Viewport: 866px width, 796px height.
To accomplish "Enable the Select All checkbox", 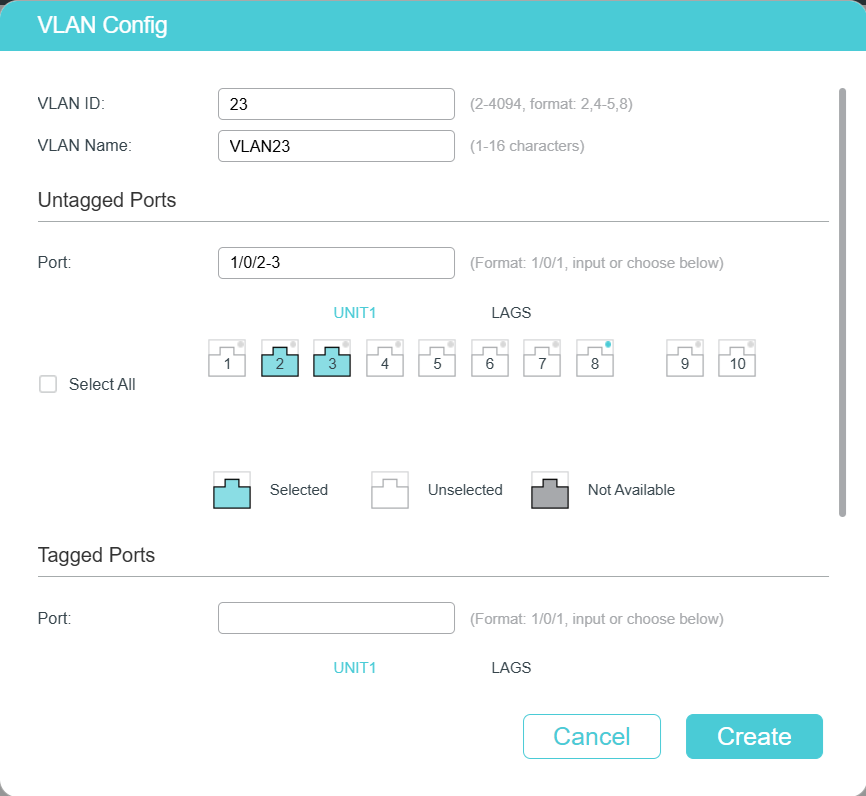I will coord(48,384).
